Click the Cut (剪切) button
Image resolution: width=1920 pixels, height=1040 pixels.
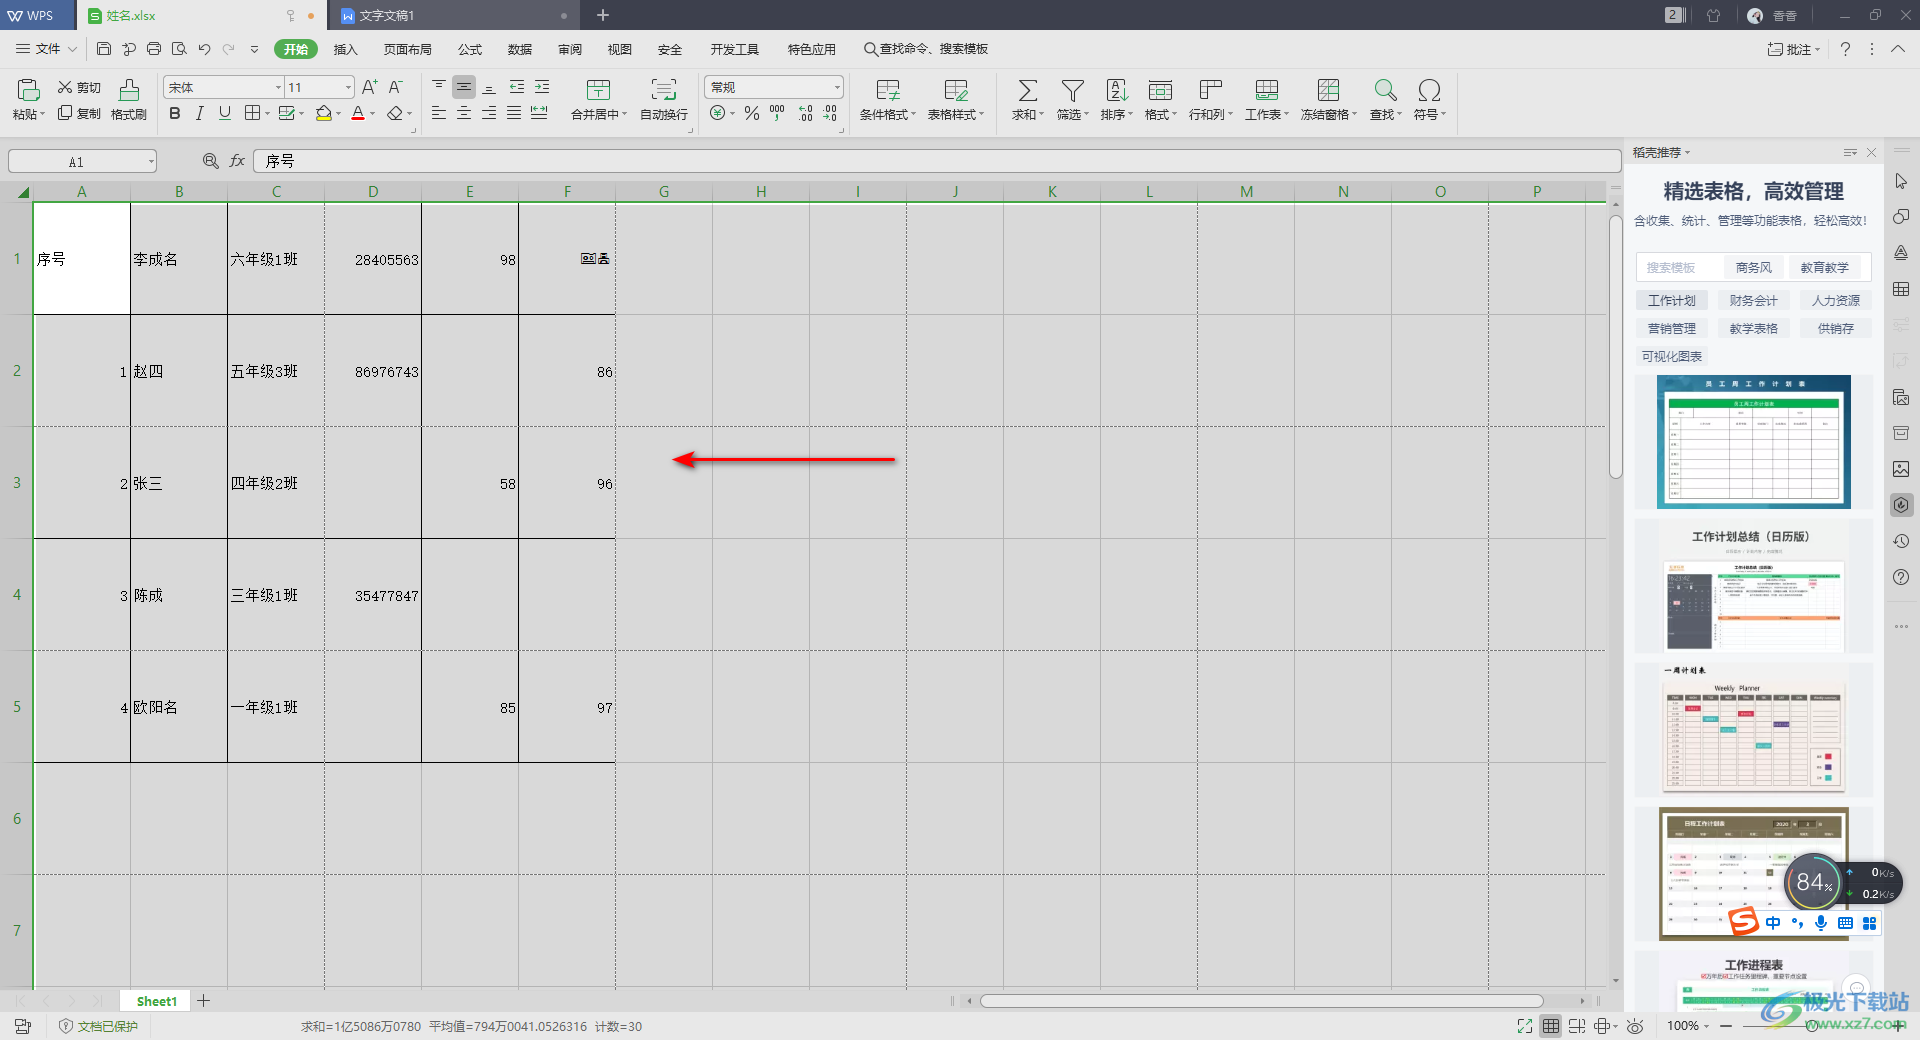tap(79, 88)
